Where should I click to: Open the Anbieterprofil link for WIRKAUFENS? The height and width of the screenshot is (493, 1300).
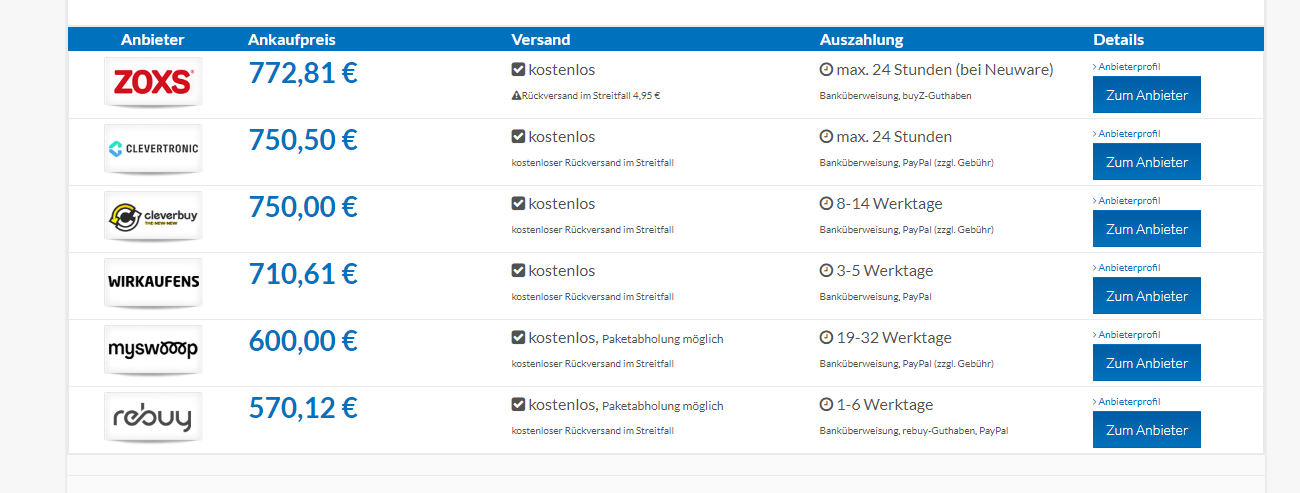[x=1127, y=268]
